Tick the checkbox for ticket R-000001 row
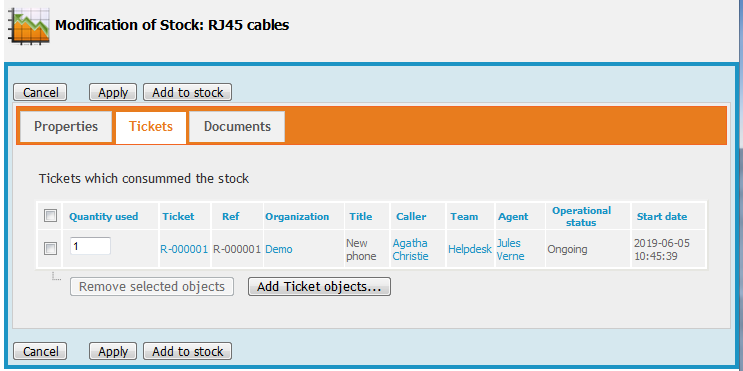The image size is (743, 371). coord(50,248)
